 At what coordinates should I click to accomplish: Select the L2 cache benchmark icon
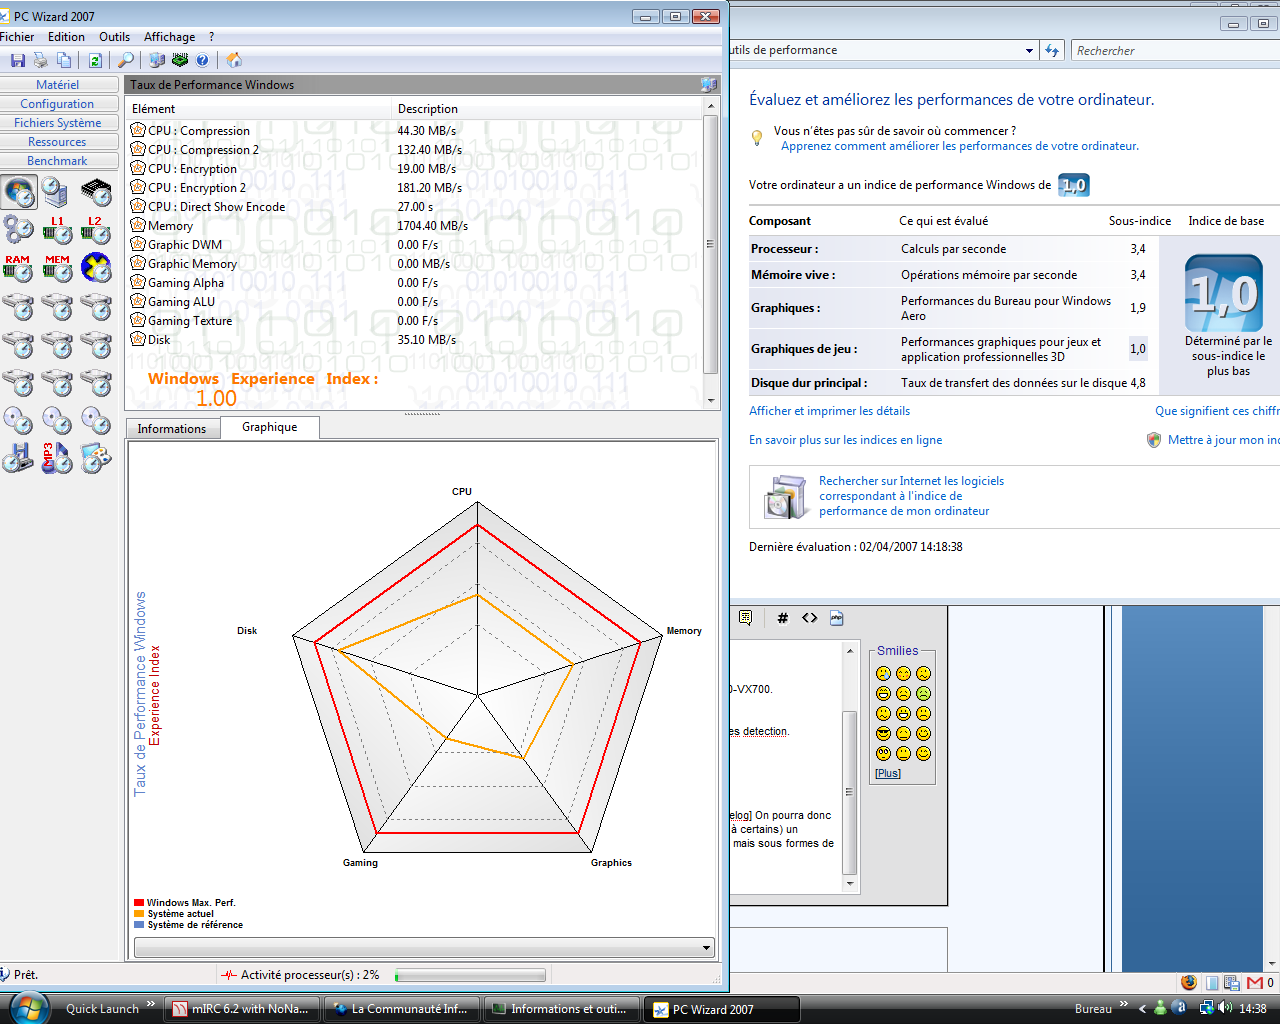pos(95,230)
